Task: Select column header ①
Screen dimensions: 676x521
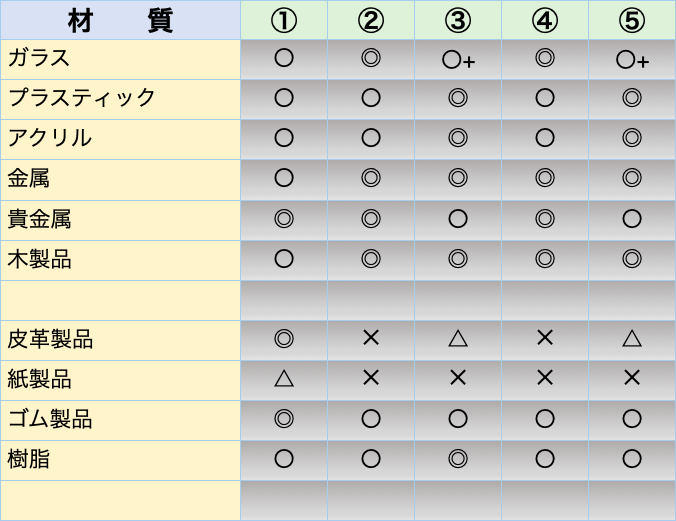Action: pyautogui.click(x=284, y=20)
